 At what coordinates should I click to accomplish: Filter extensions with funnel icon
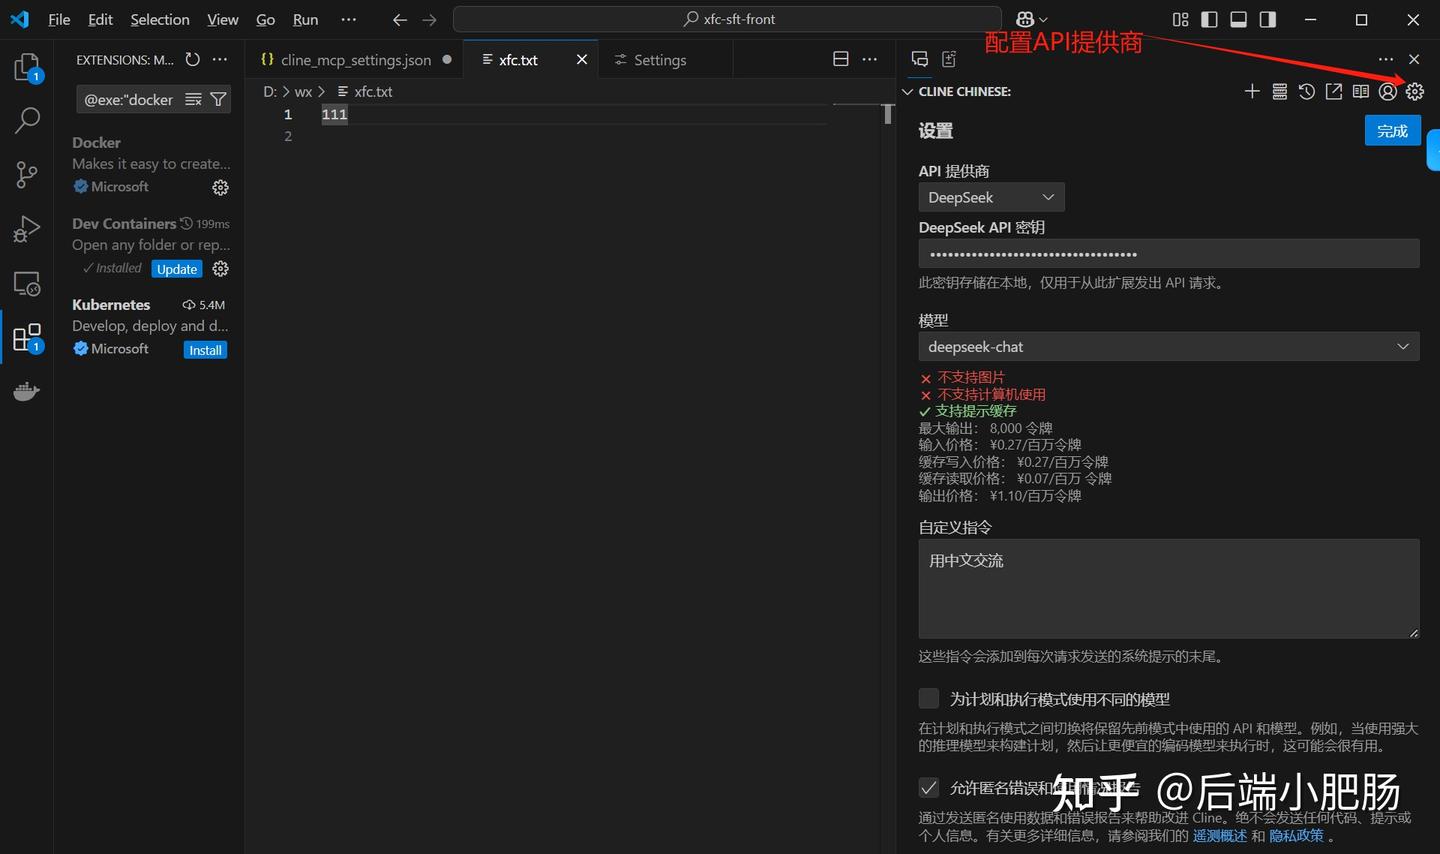[218, 99]
